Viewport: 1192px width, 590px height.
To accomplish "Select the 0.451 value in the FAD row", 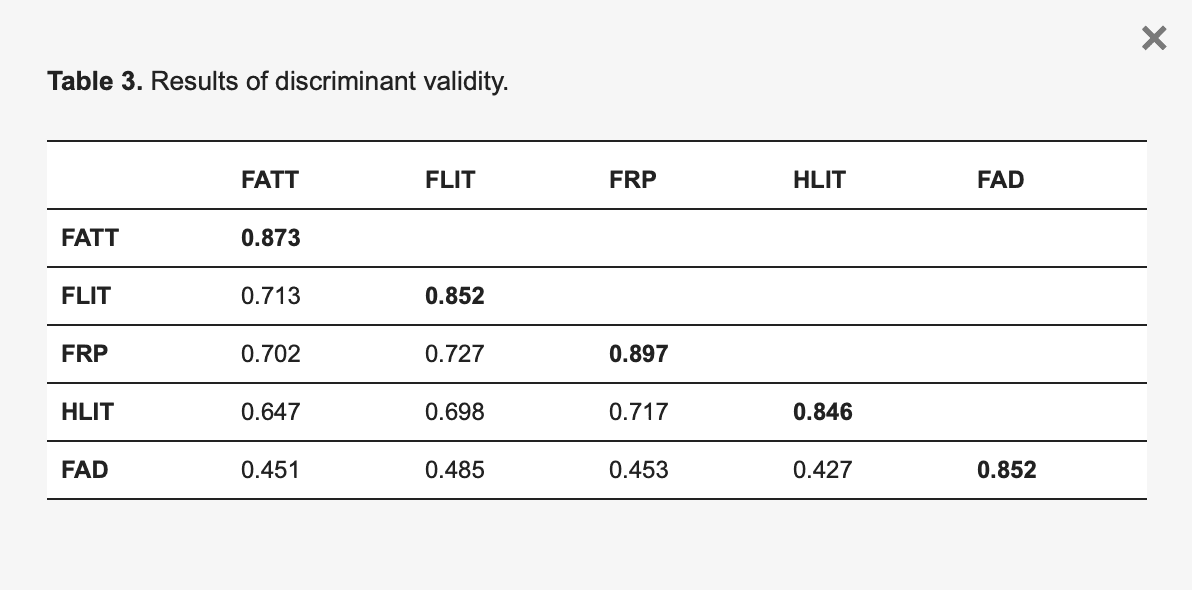I will [x=270, y=470].
